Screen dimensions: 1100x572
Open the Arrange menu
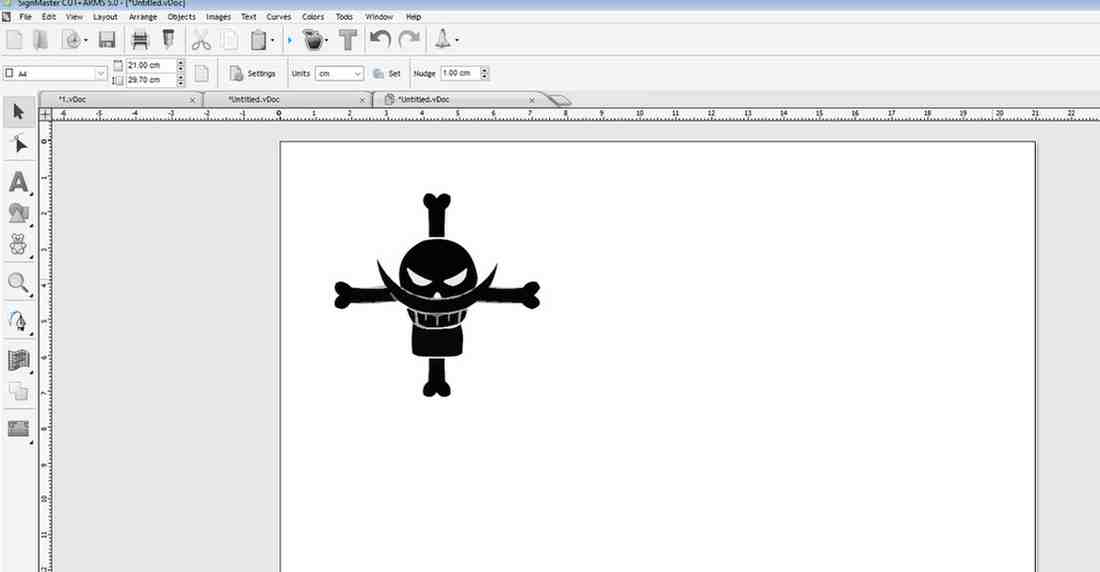pos(142,16)
